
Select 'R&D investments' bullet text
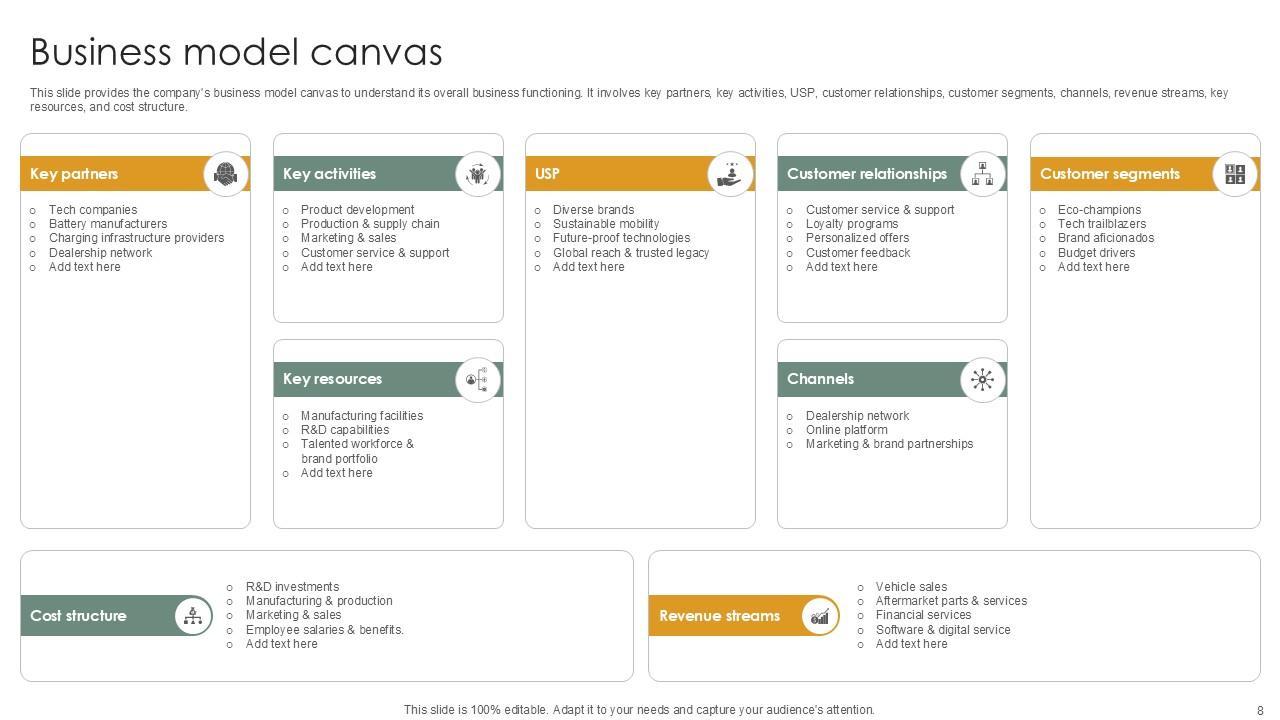pos(292,587)
